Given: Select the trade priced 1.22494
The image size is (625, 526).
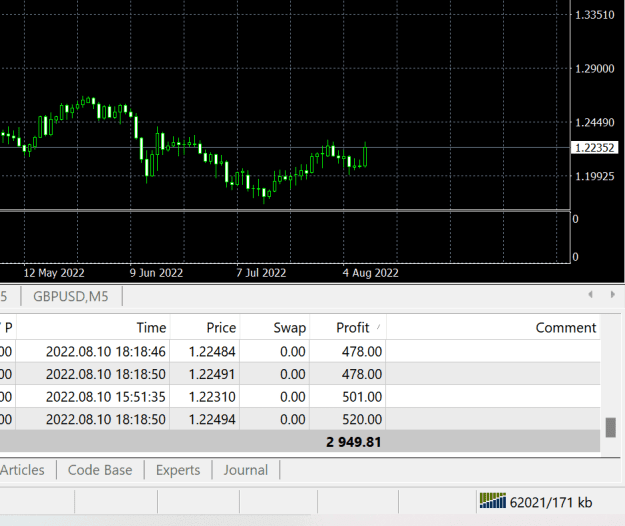Looking at the screenshot, I should pyautogui.click(x=300, y=419).
